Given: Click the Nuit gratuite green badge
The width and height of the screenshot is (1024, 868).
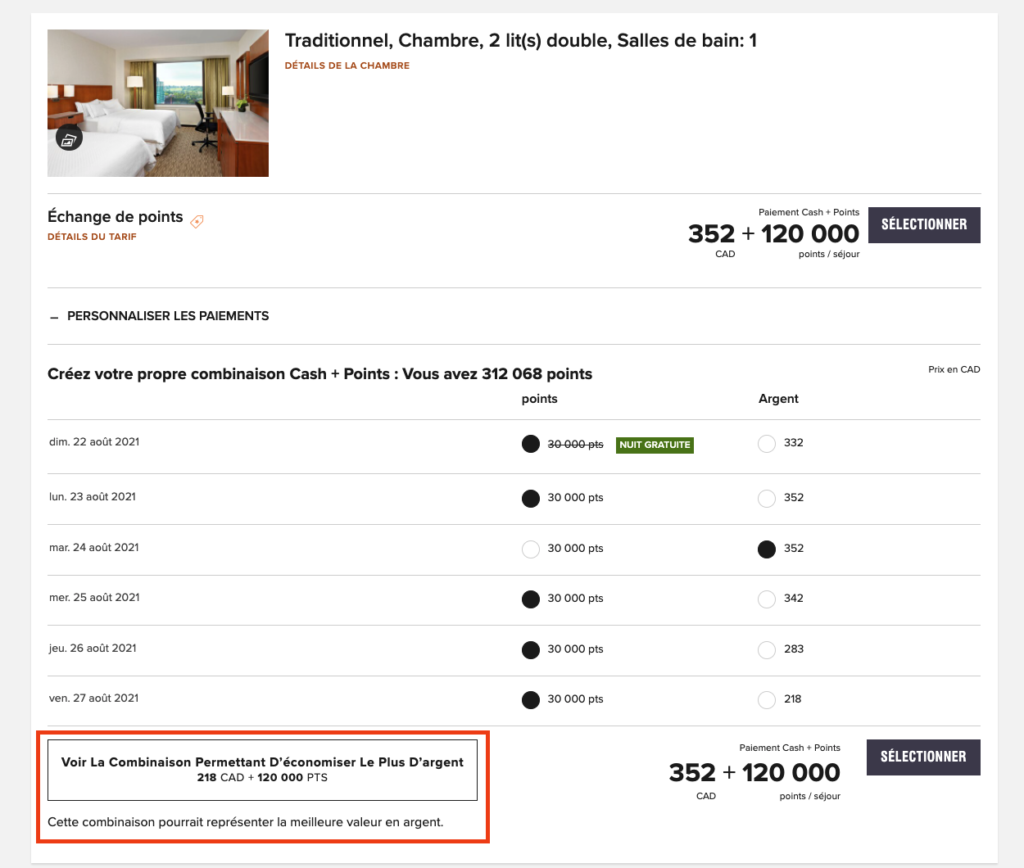Looking at the screenshot, I should click(654, 445).
